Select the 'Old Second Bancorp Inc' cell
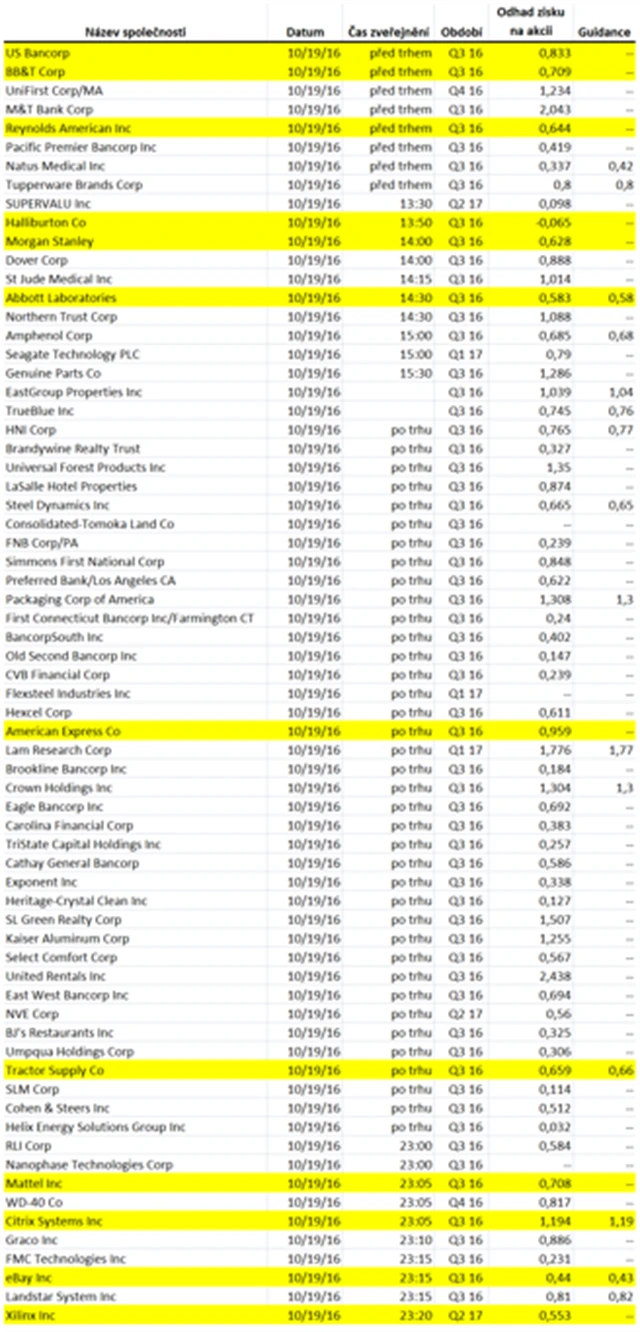Screen dimensions: 640x1332 [134, 656]
